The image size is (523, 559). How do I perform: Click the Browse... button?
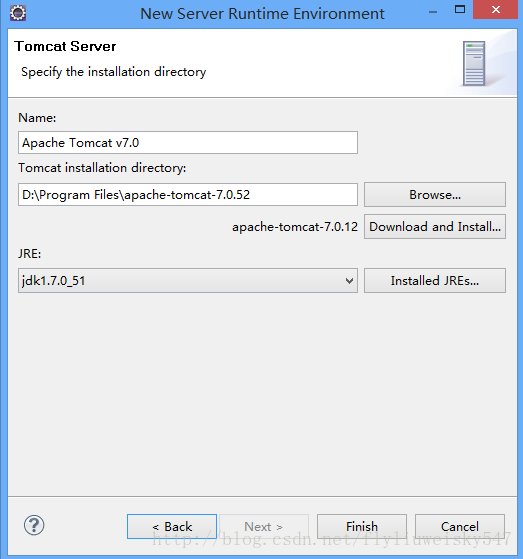[x=435, y=195]
